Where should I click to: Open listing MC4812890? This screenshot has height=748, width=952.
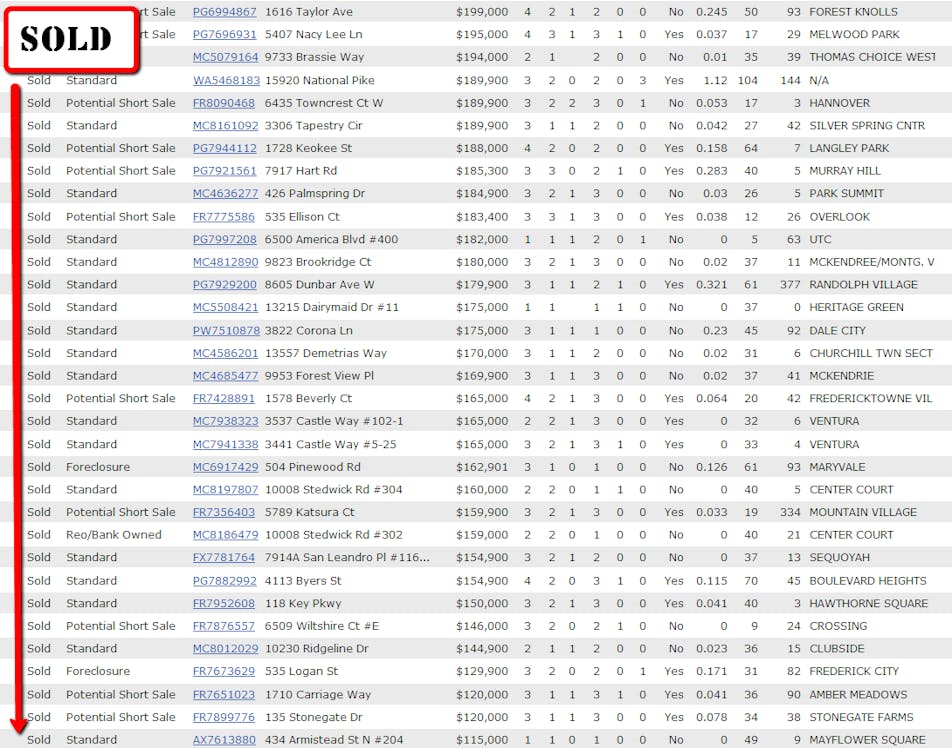click(225, 262)
